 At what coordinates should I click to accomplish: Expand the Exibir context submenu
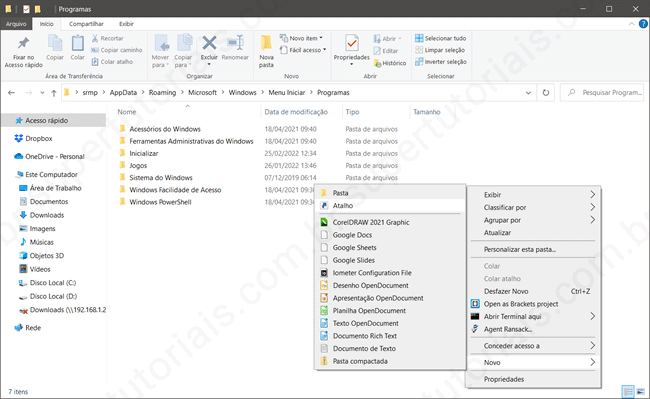click(x=534, y=195)
